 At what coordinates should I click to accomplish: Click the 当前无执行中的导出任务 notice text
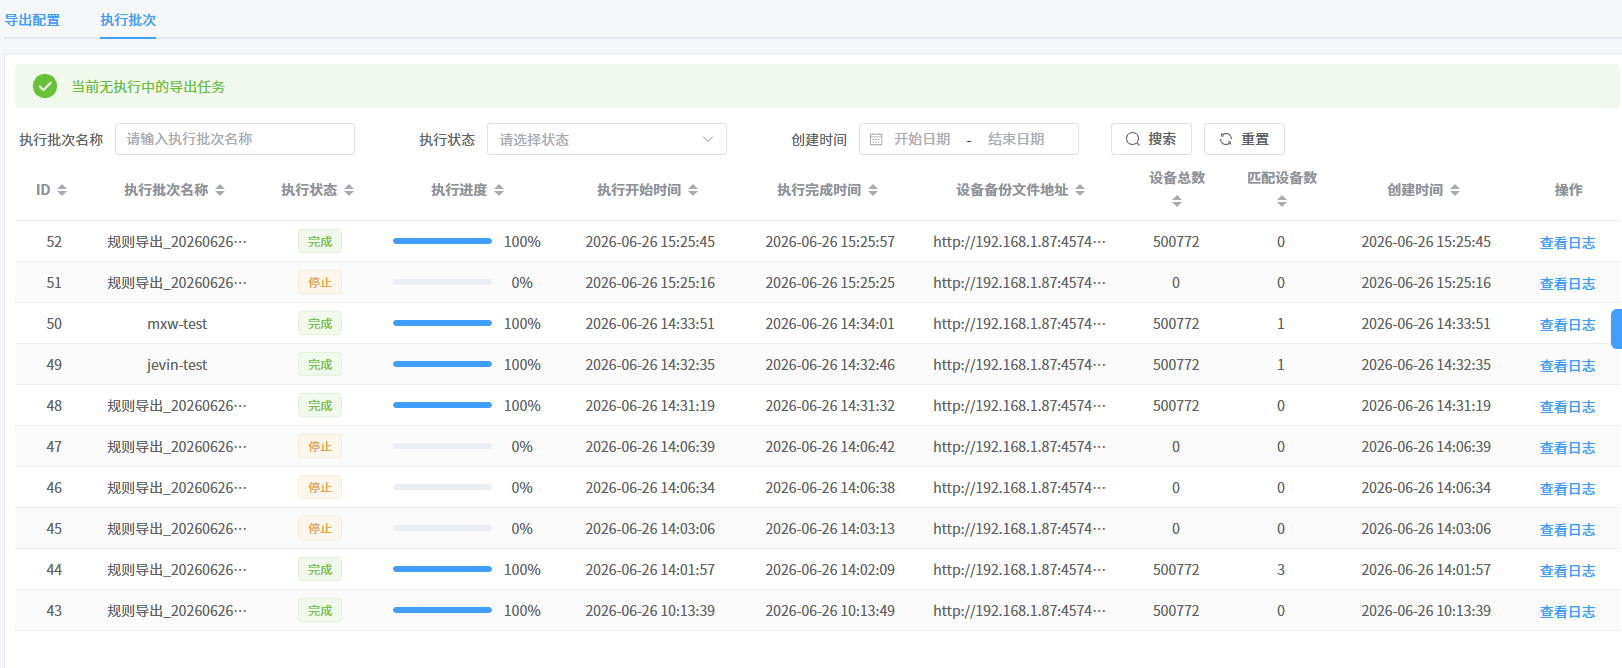[x=148, y=87]
